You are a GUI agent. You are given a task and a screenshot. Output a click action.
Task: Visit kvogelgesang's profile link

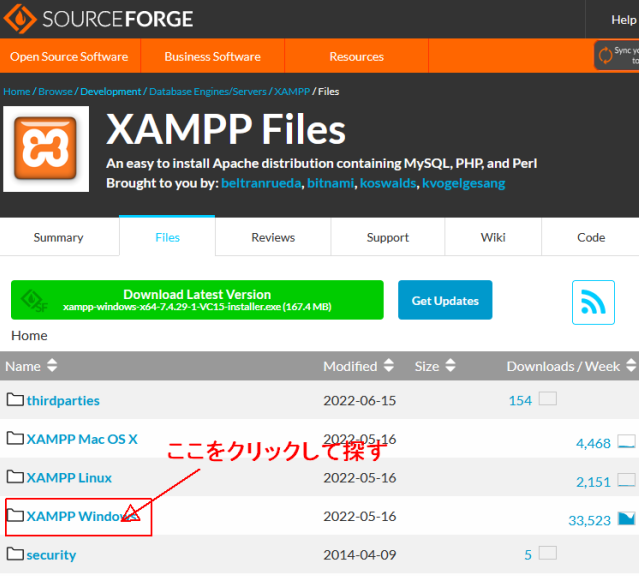[463, 183]
